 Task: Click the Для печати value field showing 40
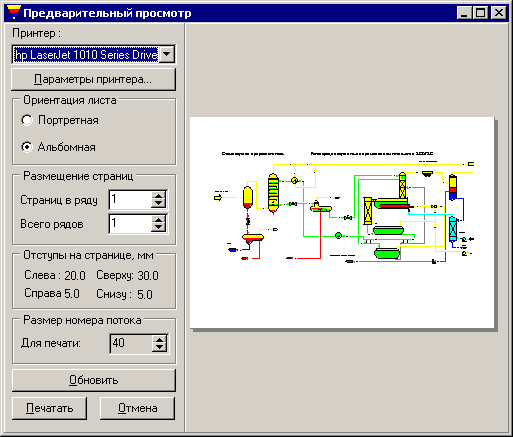[x=131, y=343]
